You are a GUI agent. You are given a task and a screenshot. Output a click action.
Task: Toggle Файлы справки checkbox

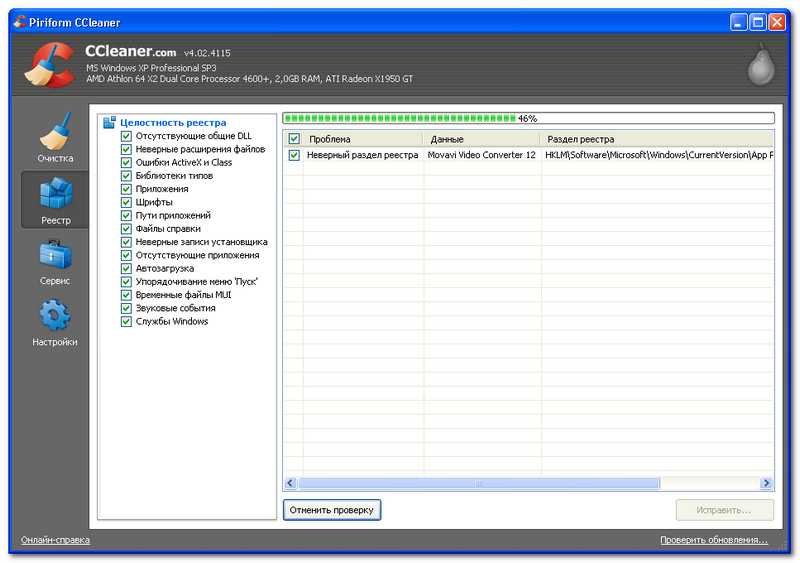pyautogui.click(x=126, y=229)
